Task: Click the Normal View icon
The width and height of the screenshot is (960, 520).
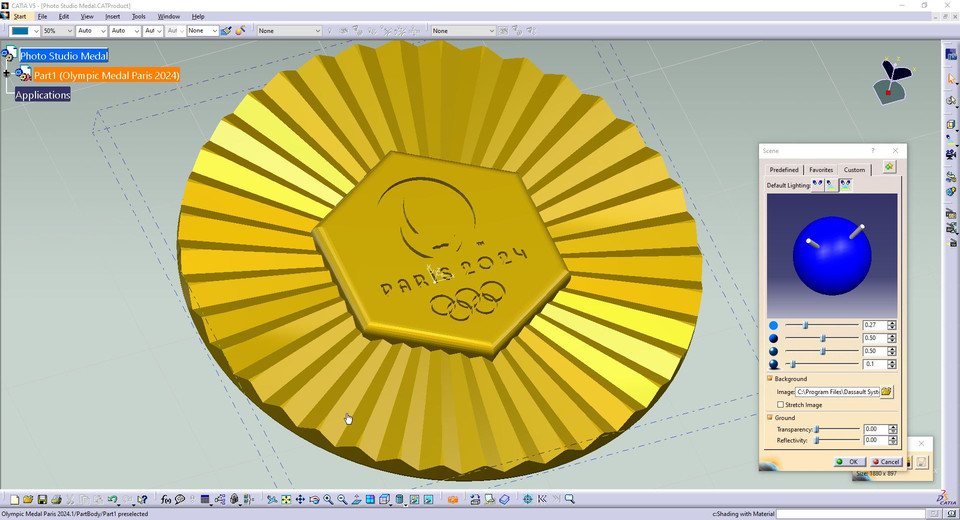Action: pos(356,500)
